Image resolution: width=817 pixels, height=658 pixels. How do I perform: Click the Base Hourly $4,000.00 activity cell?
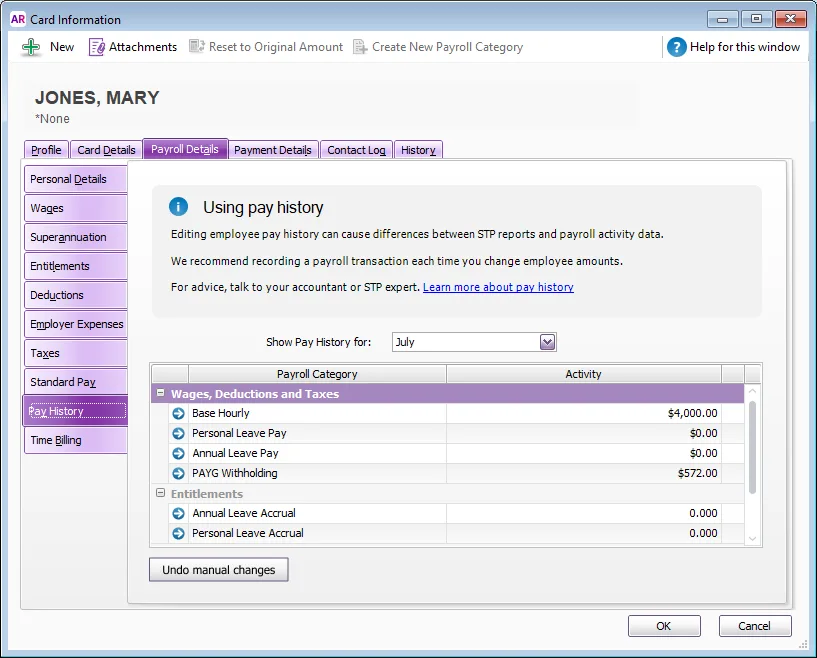584,414
